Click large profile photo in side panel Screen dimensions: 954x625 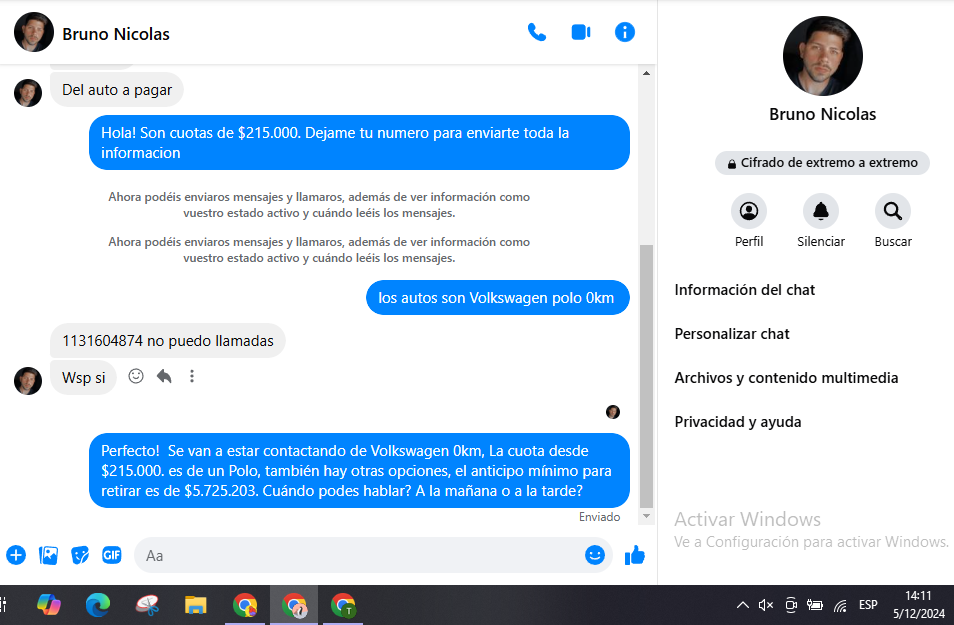tap(822, 56)
